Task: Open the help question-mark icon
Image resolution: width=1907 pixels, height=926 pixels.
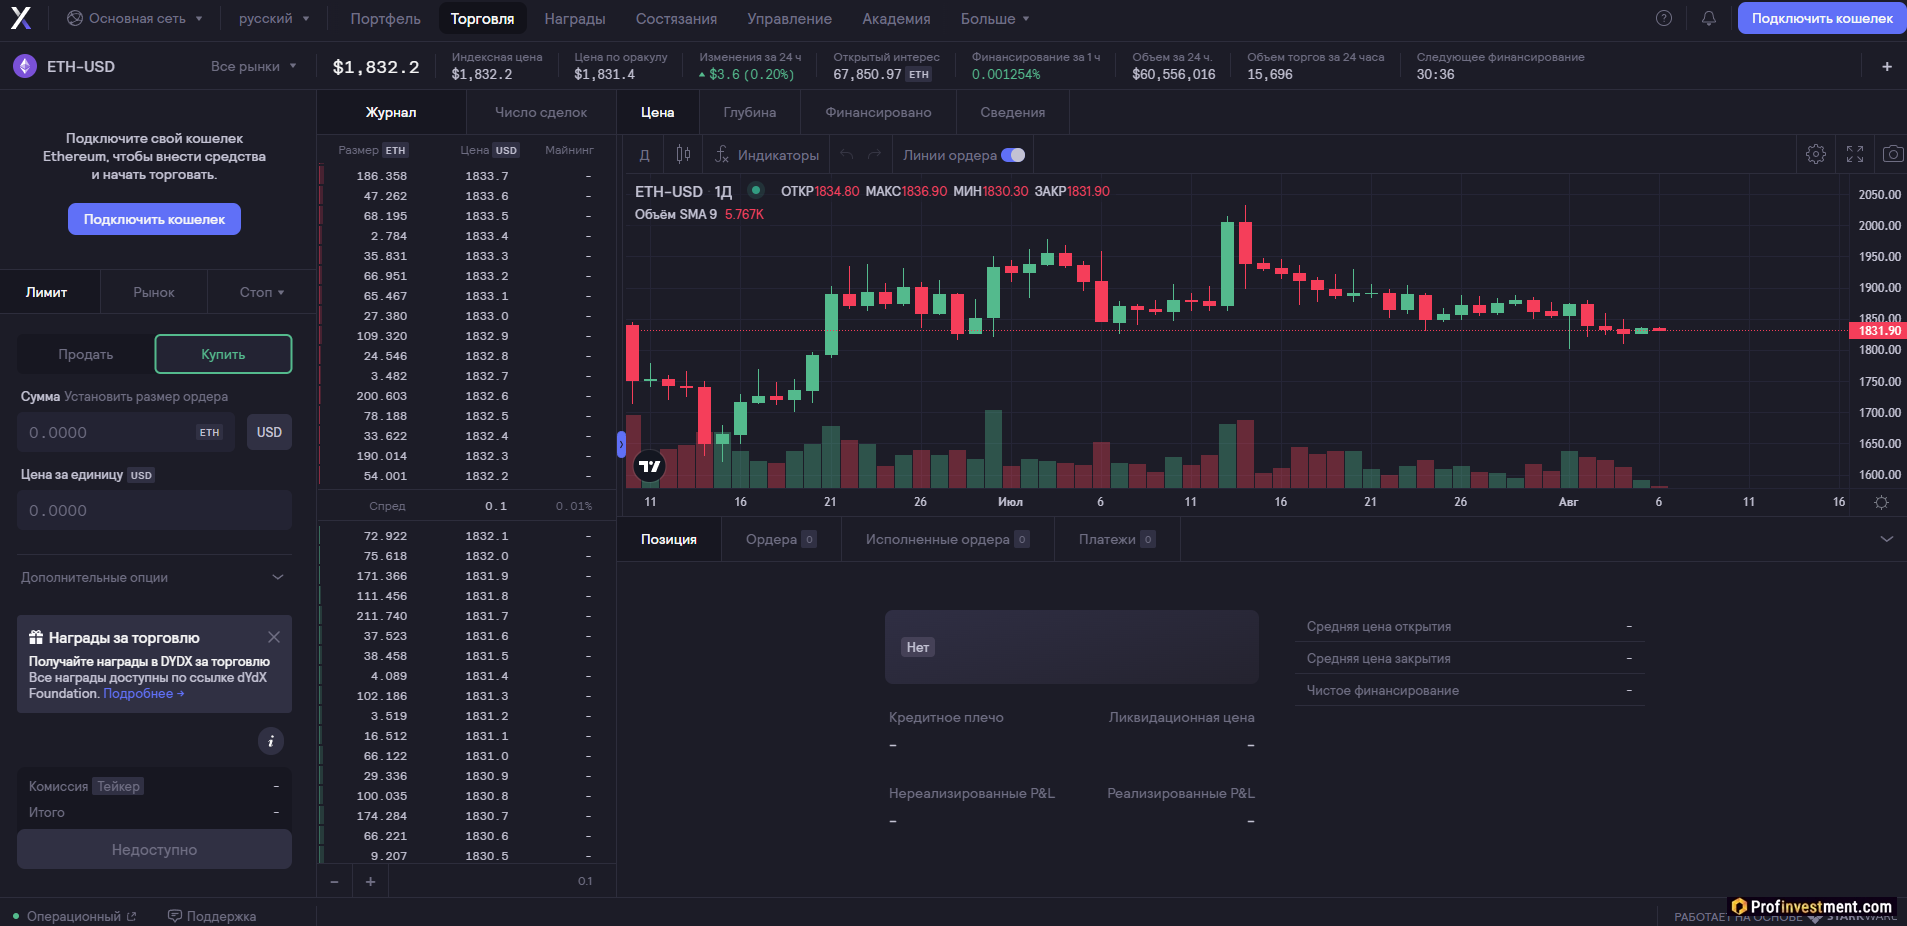Action: [1664, 18]
